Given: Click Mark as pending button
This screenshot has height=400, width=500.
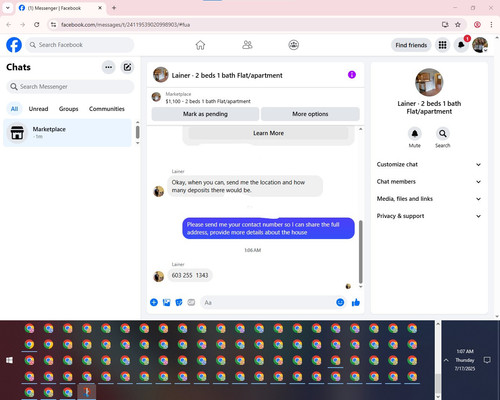Looking at the screenshot, I should pos(205,114).
